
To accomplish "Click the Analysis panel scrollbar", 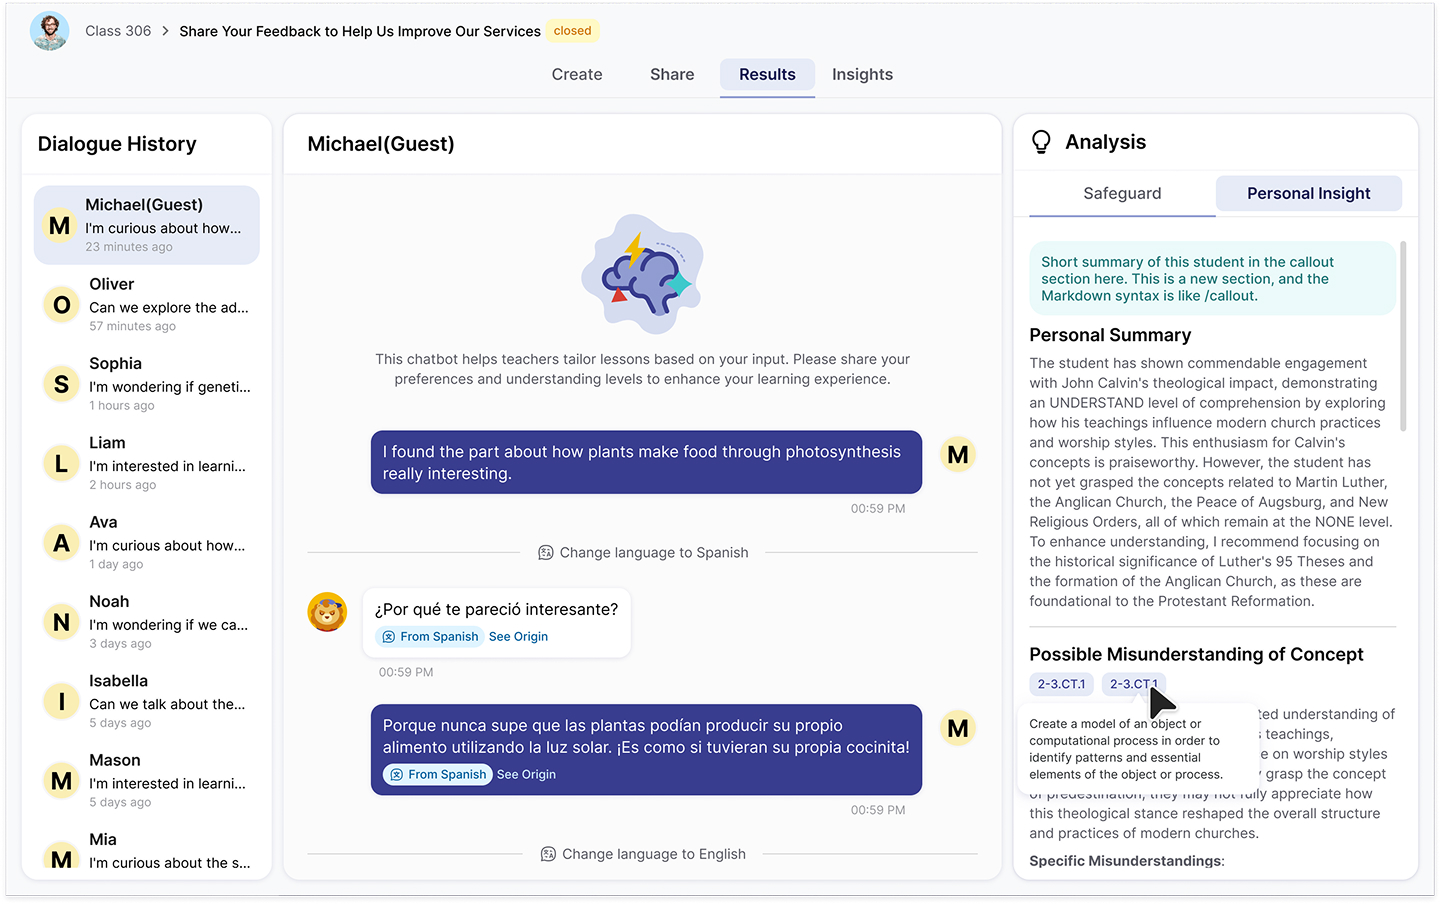I will pos(1403,336).
